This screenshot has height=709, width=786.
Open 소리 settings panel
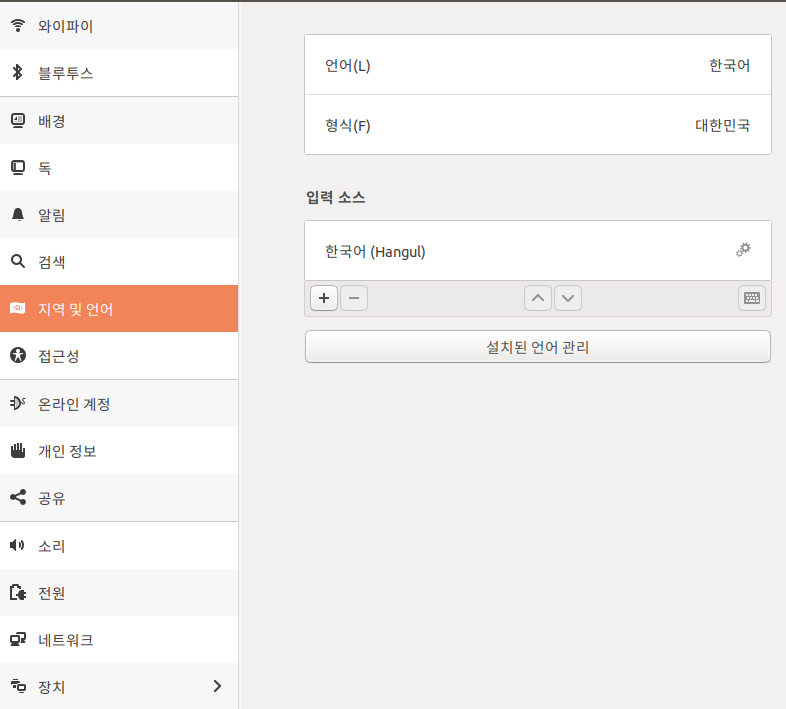coord(119,546)
